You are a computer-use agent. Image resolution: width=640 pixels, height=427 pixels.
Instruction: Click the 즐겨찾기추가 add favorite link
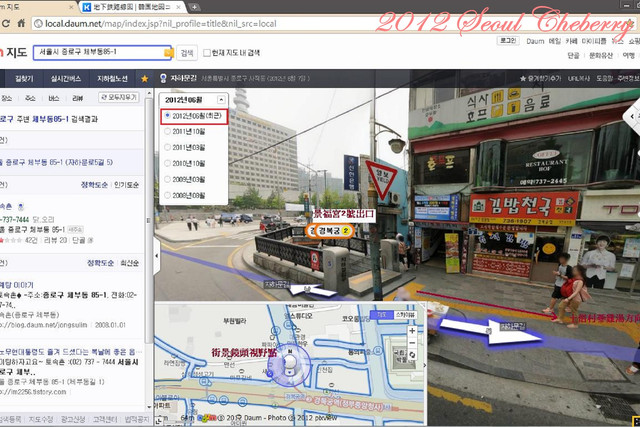coord(540,78)
